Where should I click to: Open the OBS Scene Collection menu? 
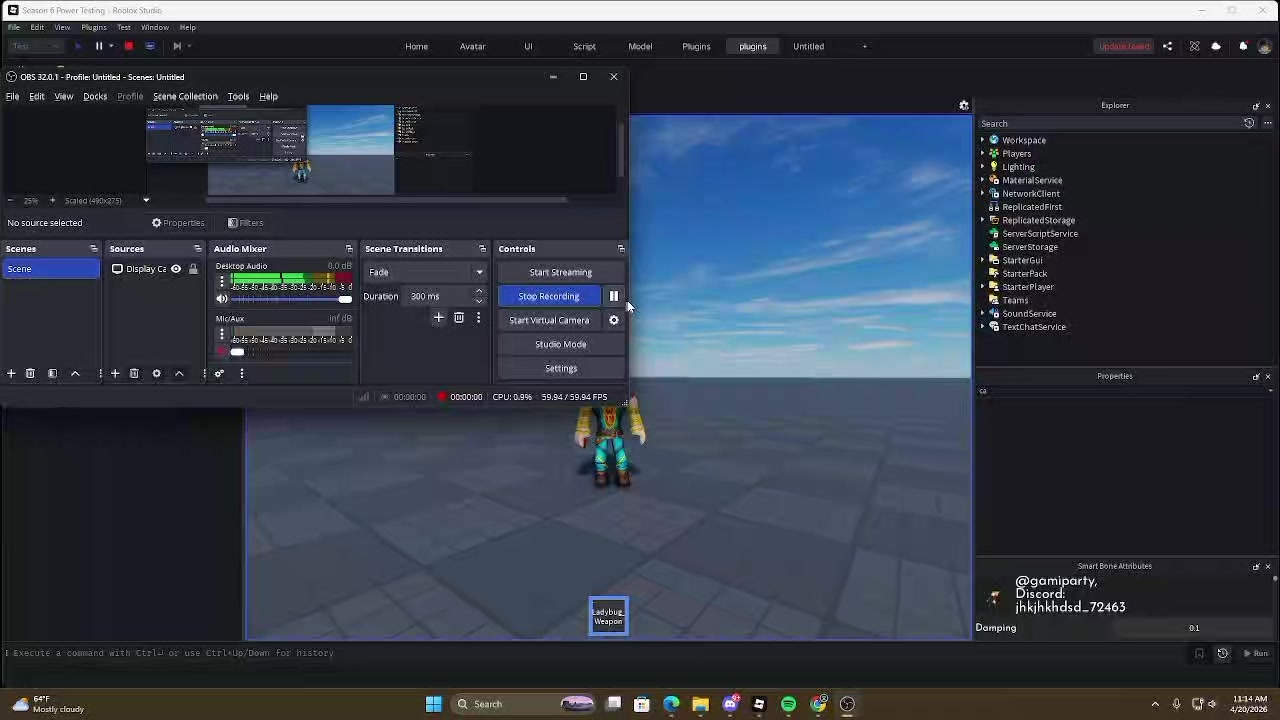click(185, 97)
